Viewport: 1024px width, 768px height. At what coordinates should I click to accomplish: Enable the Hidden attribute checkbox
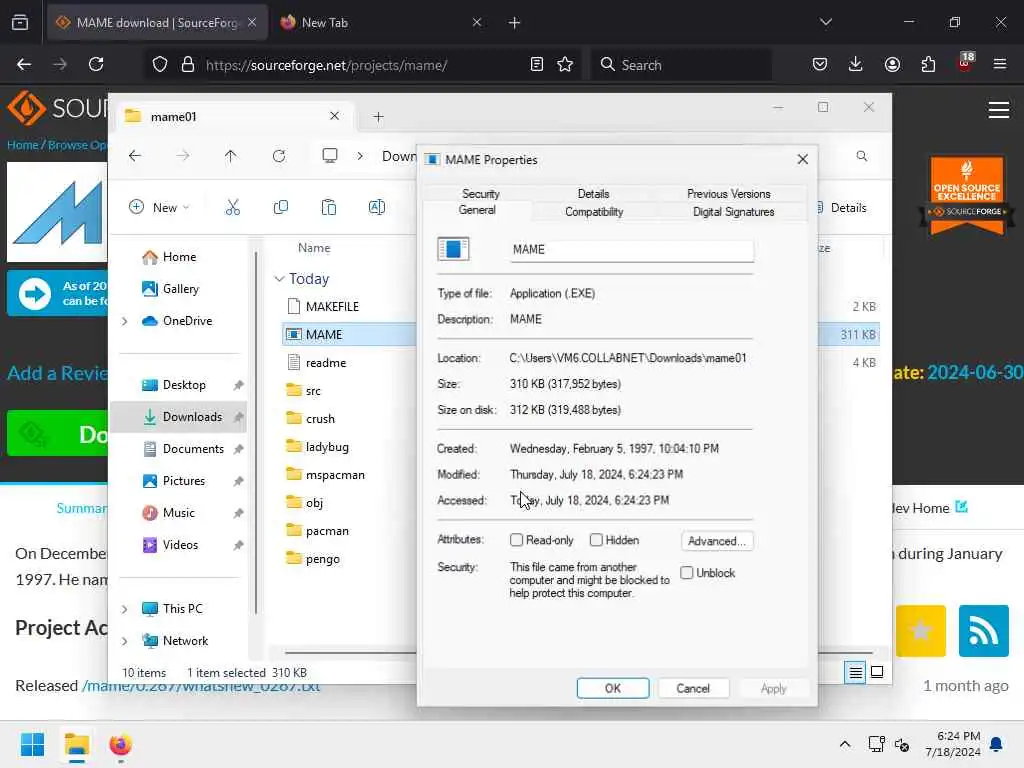(x=596, y=540)
